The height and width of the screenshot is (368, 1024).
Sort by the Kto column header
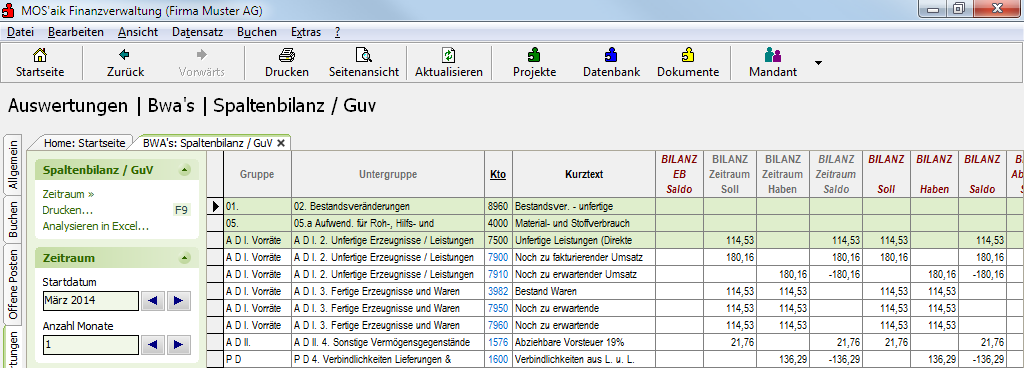point(498,174)
